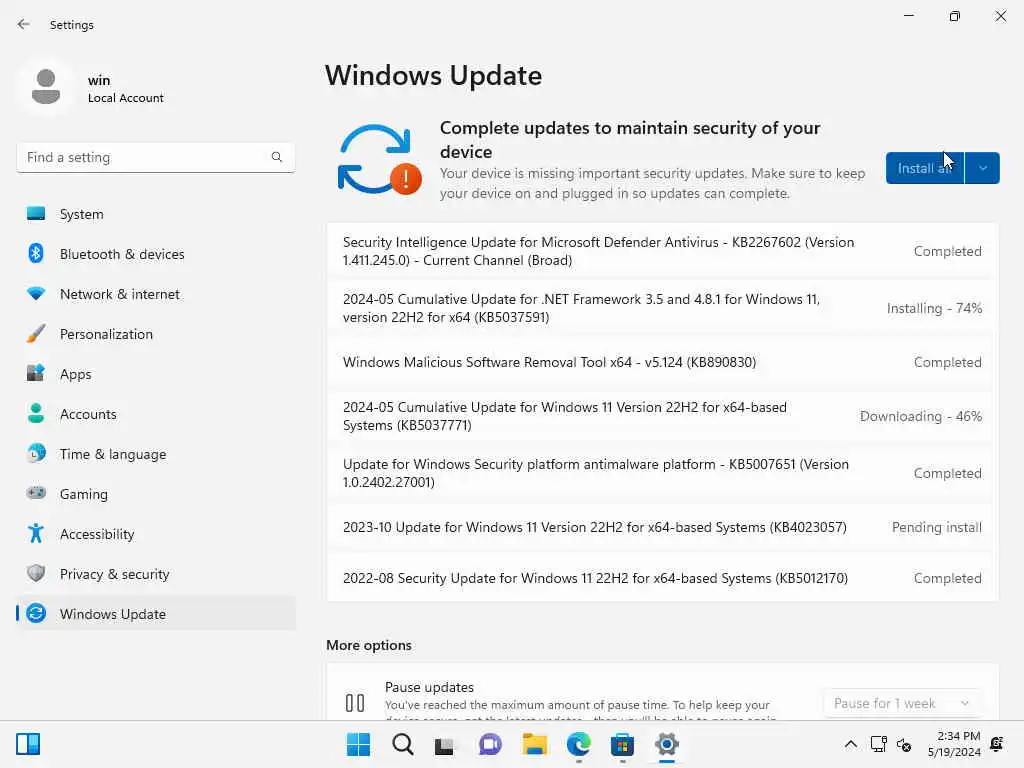1024x768 pixels.
Task: Click the 2022-08 Security Update KB5012170 row
Action: (662, 578)
